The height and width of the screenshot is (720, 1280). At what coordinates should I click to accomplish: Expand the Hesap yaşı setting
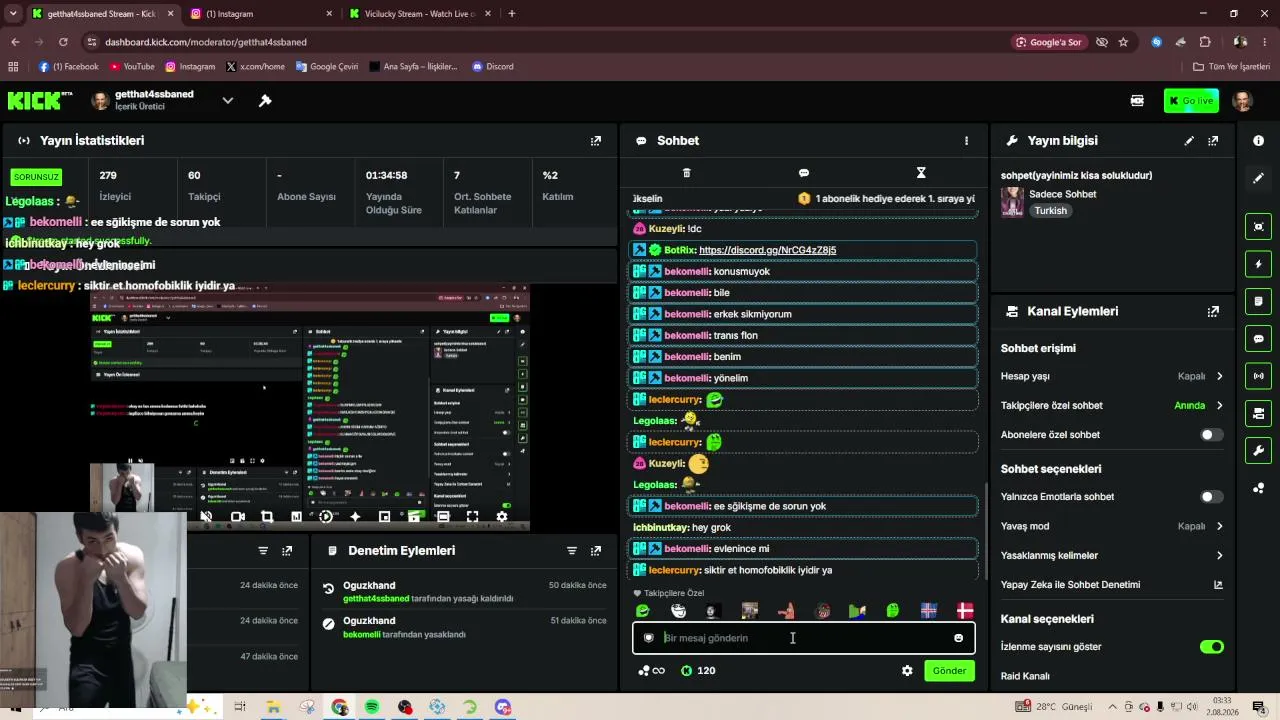[x=1219, y=377]
